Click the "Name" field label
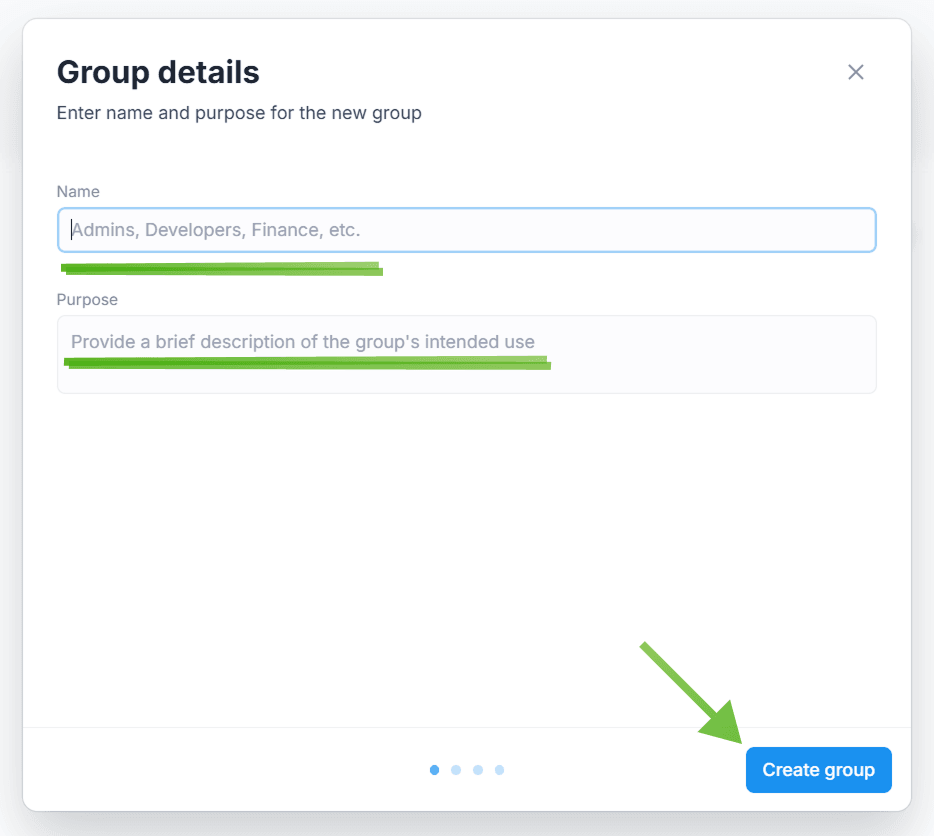Viewport: 934px width, 836px height. pos(78,191)
